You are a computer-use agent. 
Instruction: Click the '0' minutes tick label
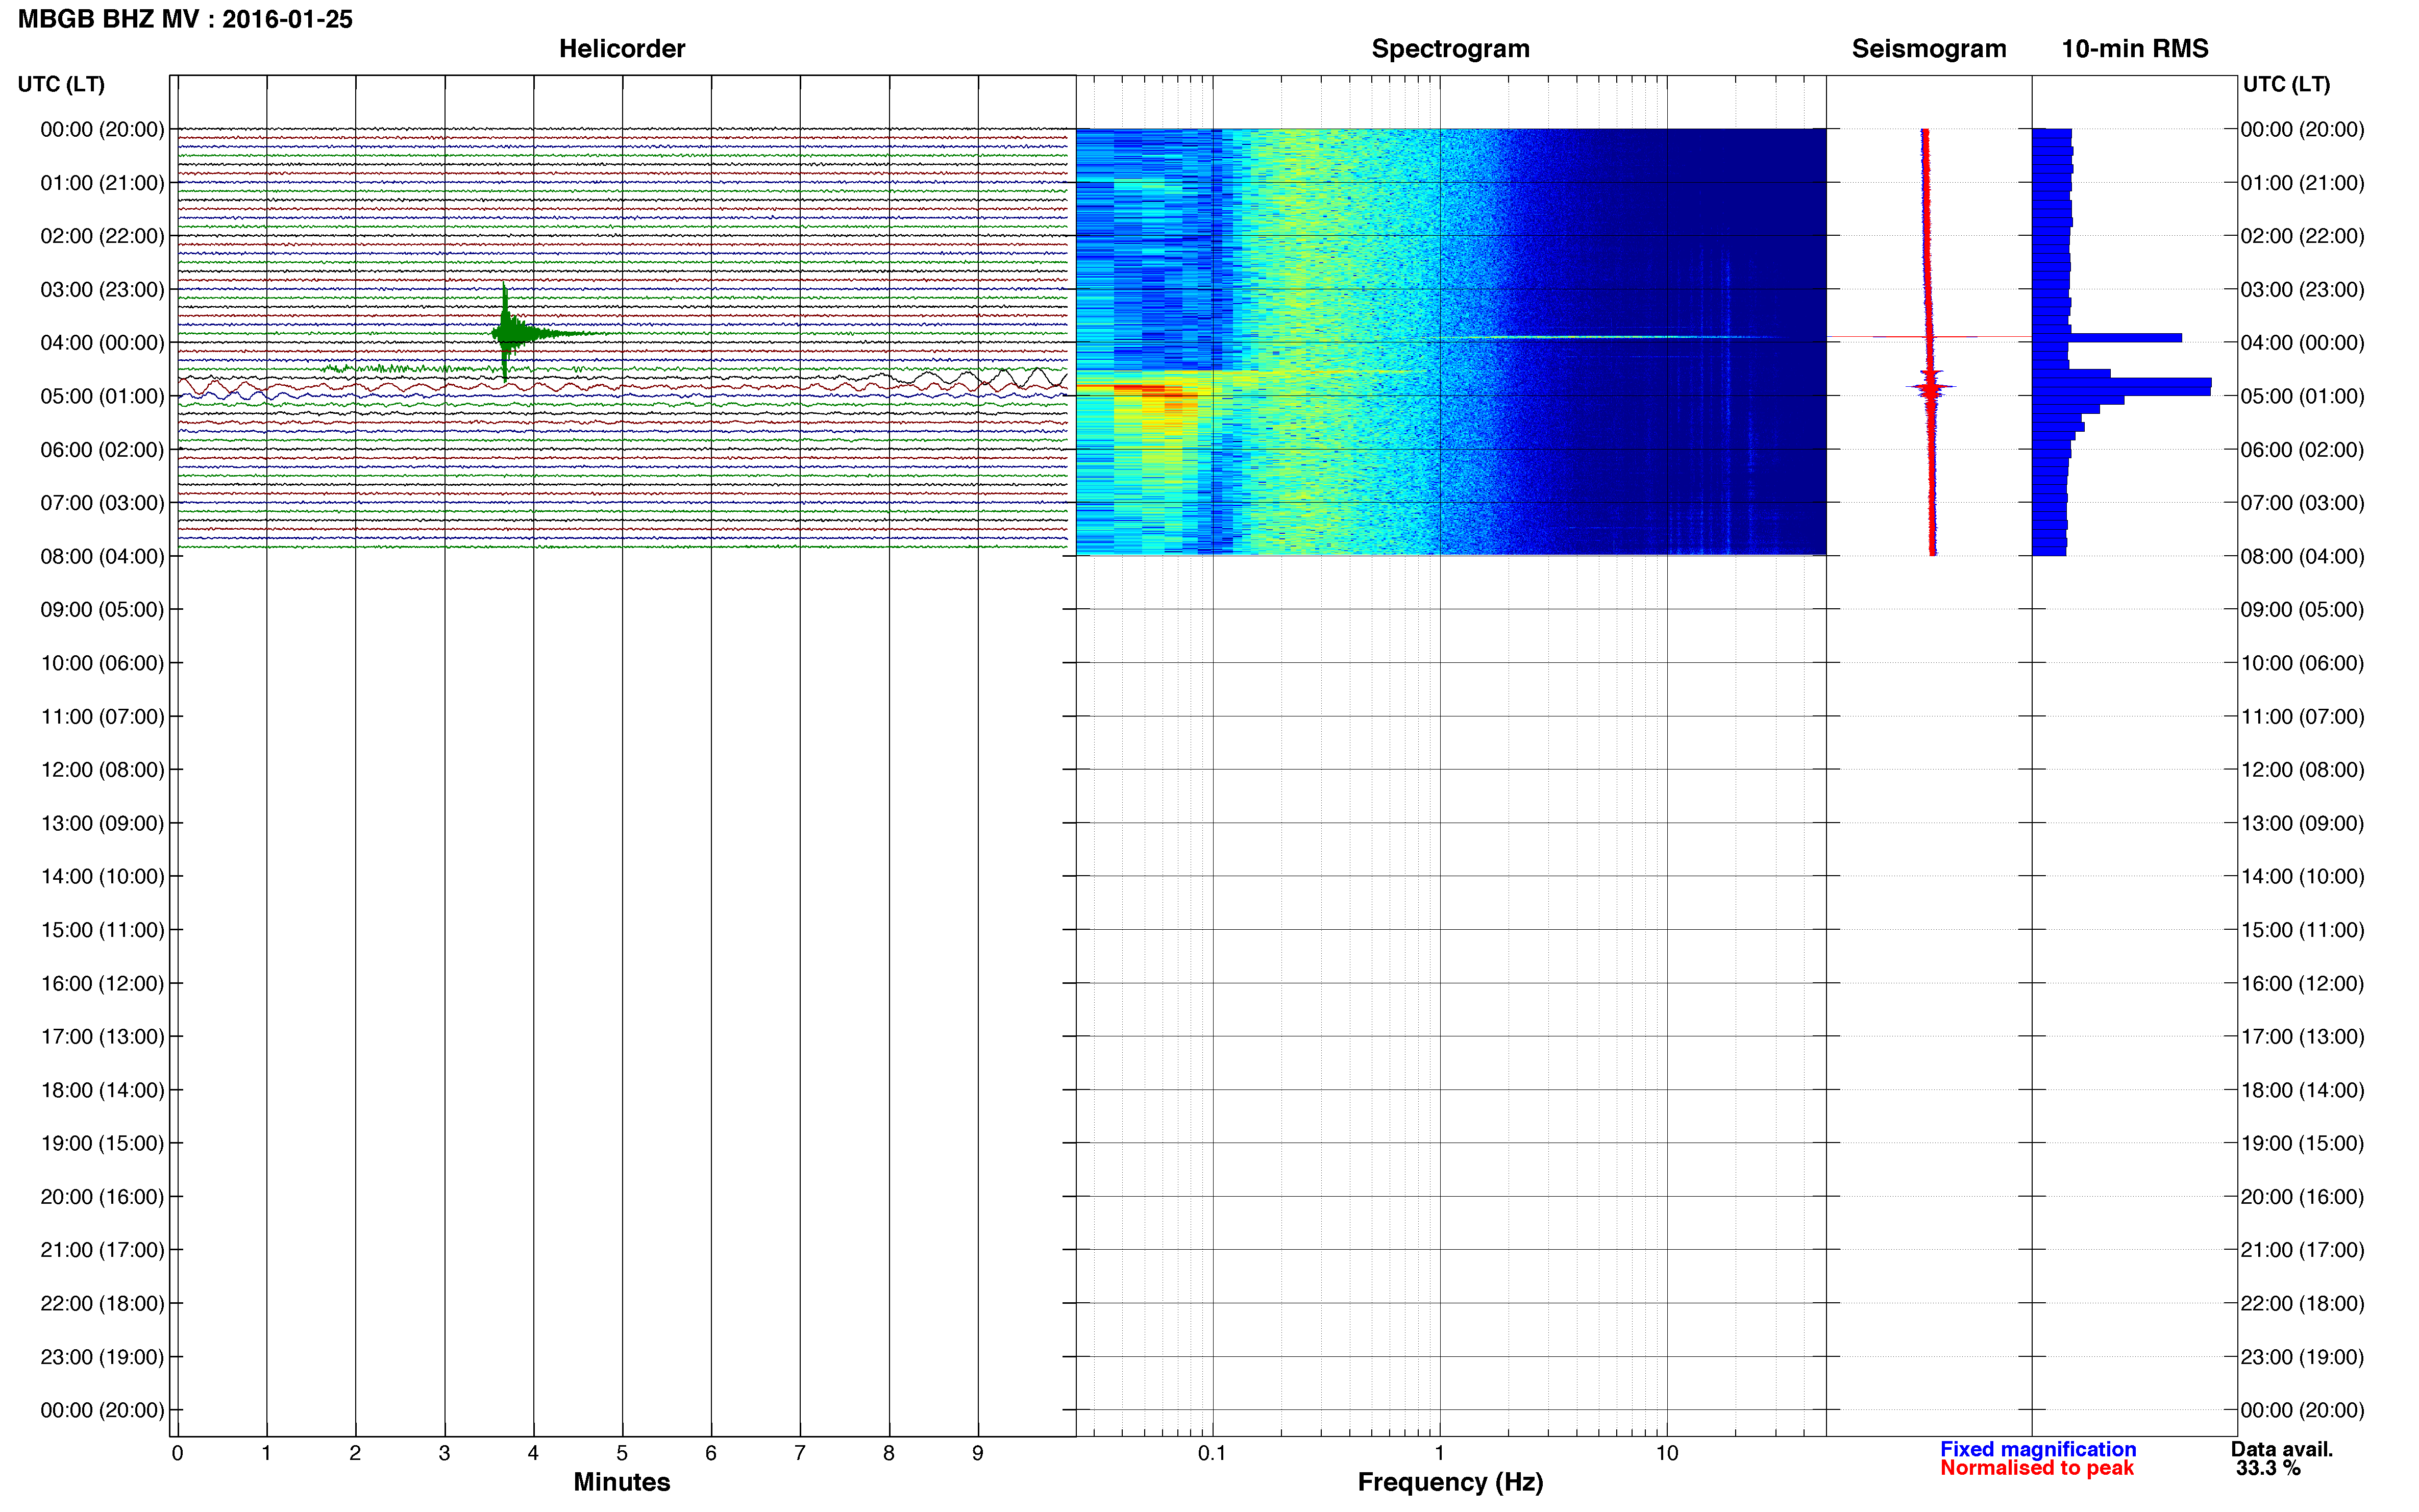(x=177, y=1453)
